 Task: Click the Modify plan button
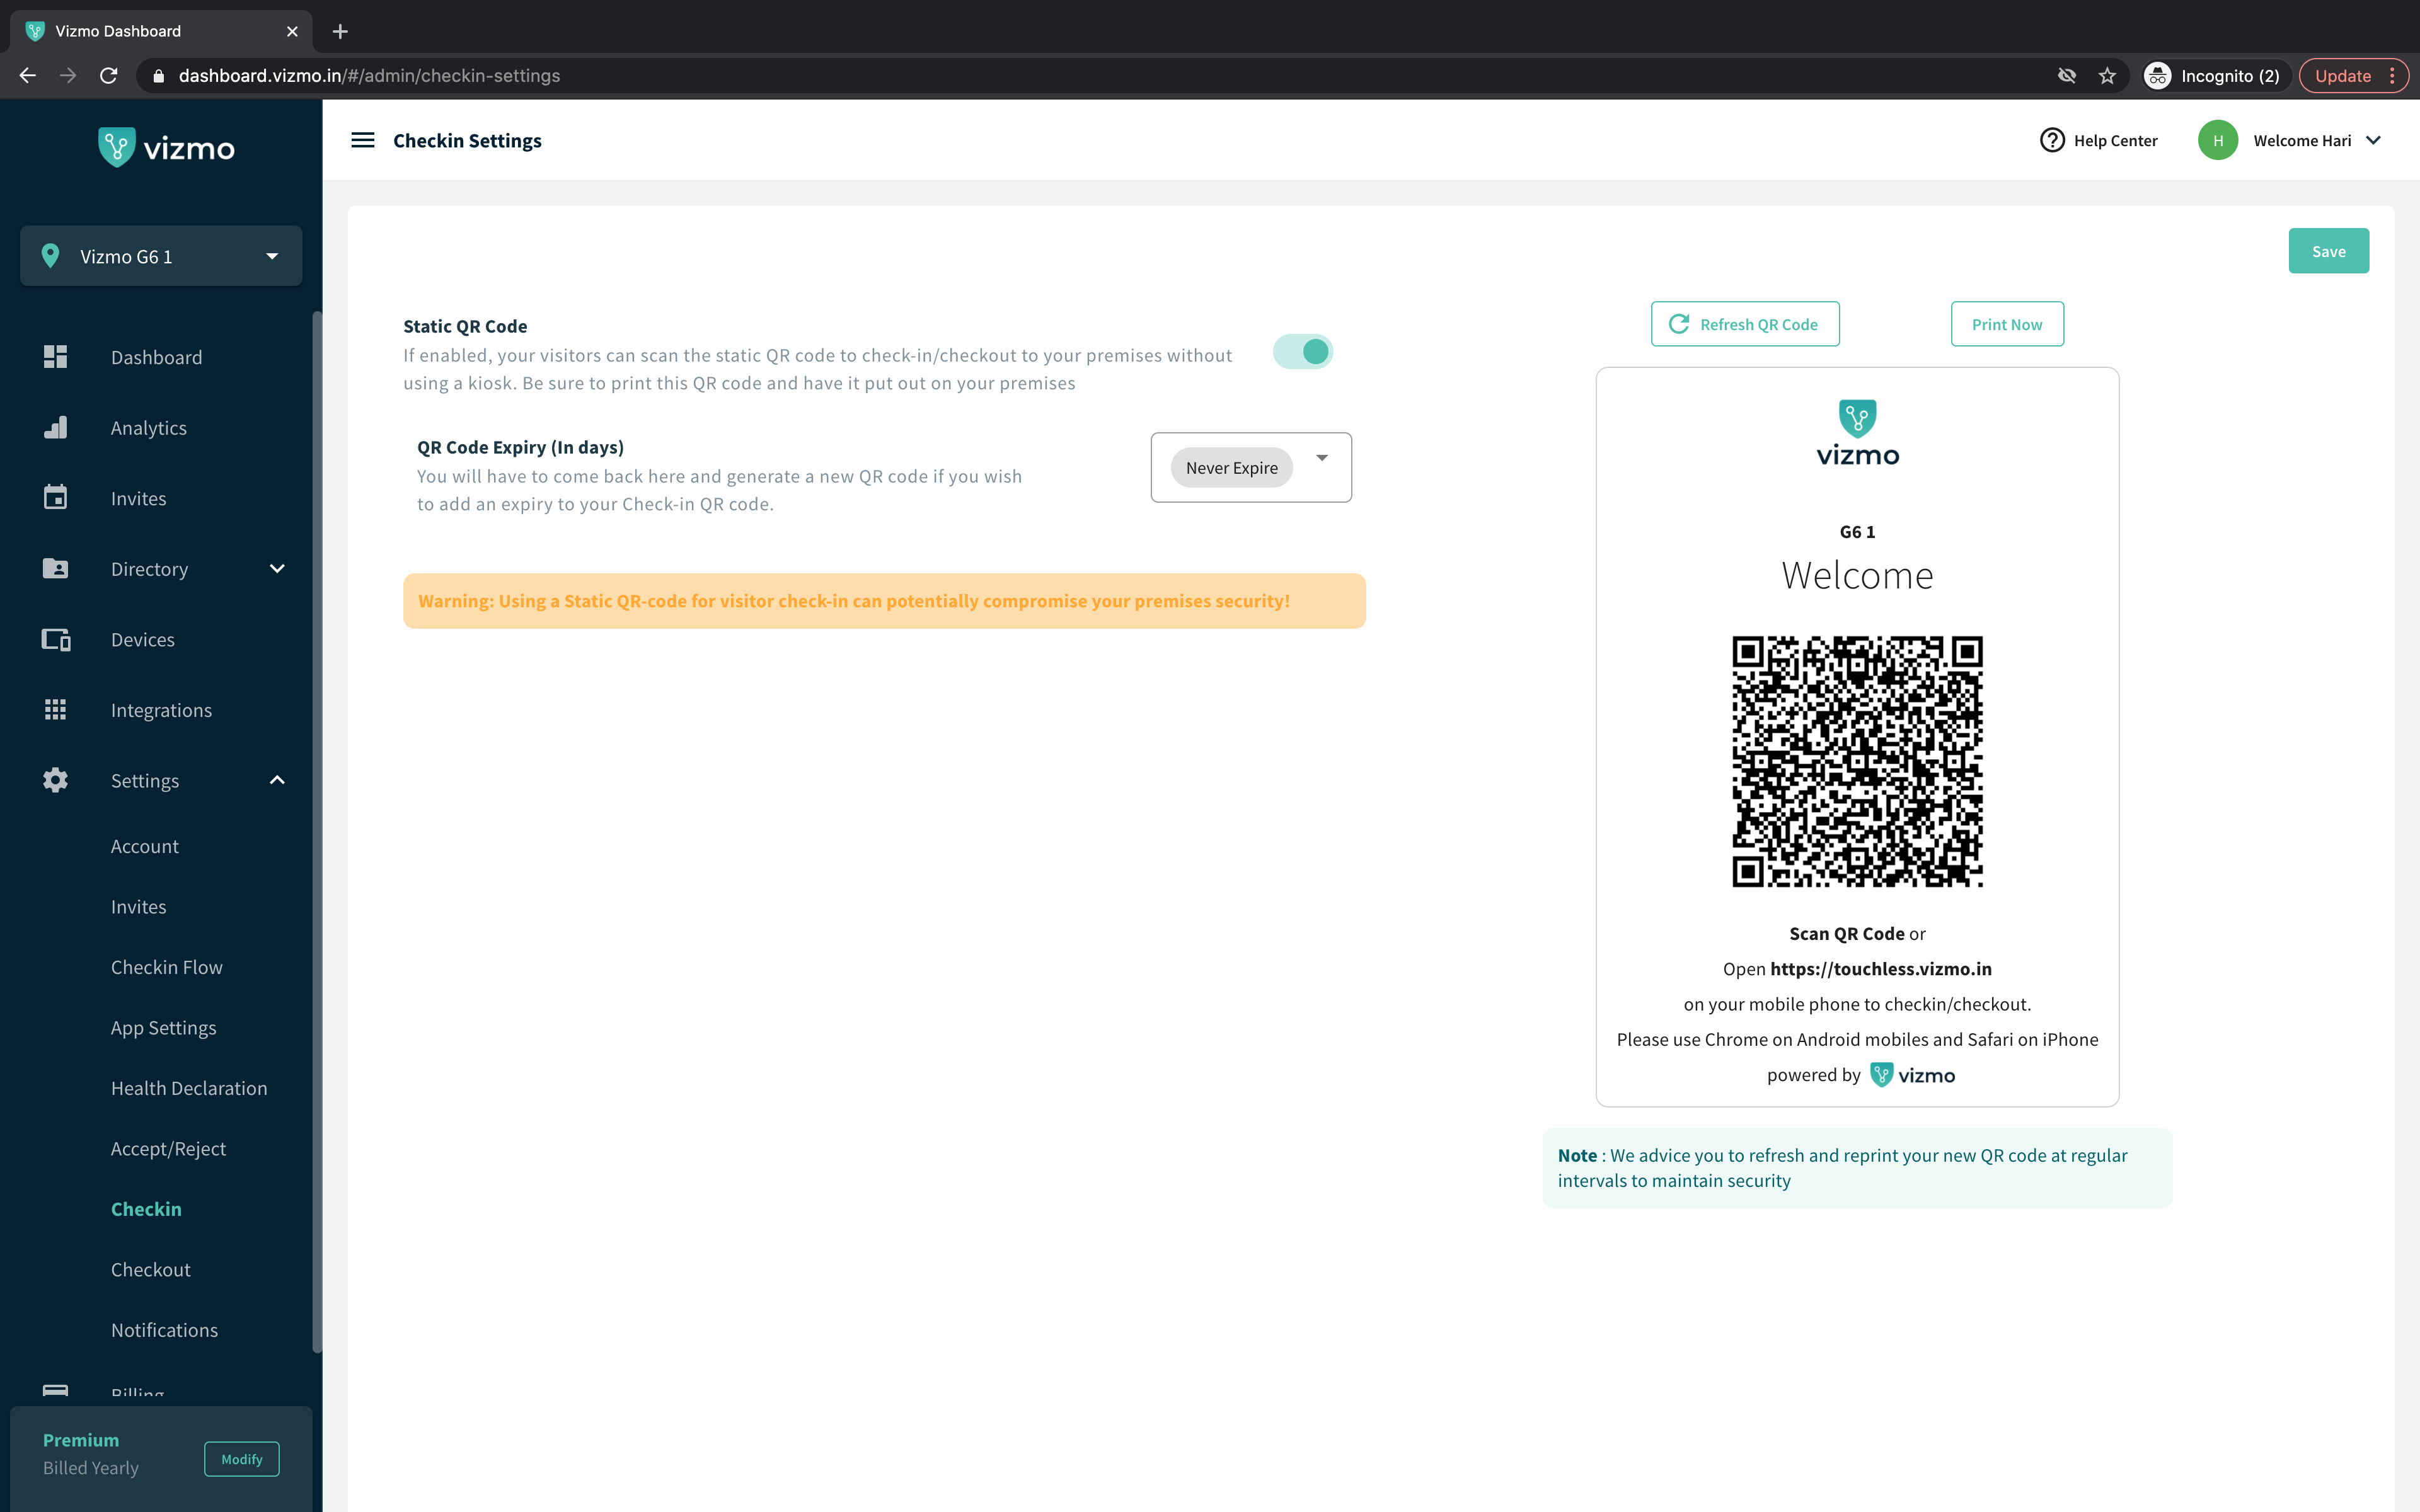241,1459
